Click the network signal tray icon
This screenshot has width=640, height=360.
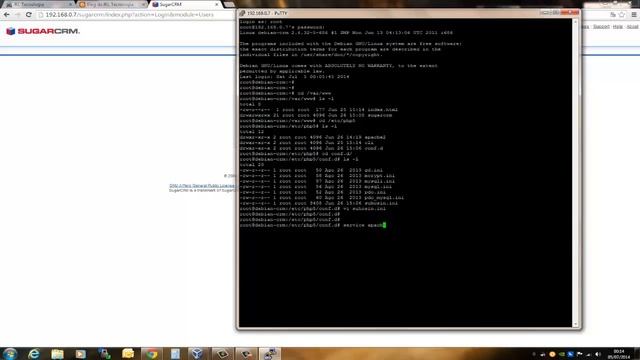point(589,354)
